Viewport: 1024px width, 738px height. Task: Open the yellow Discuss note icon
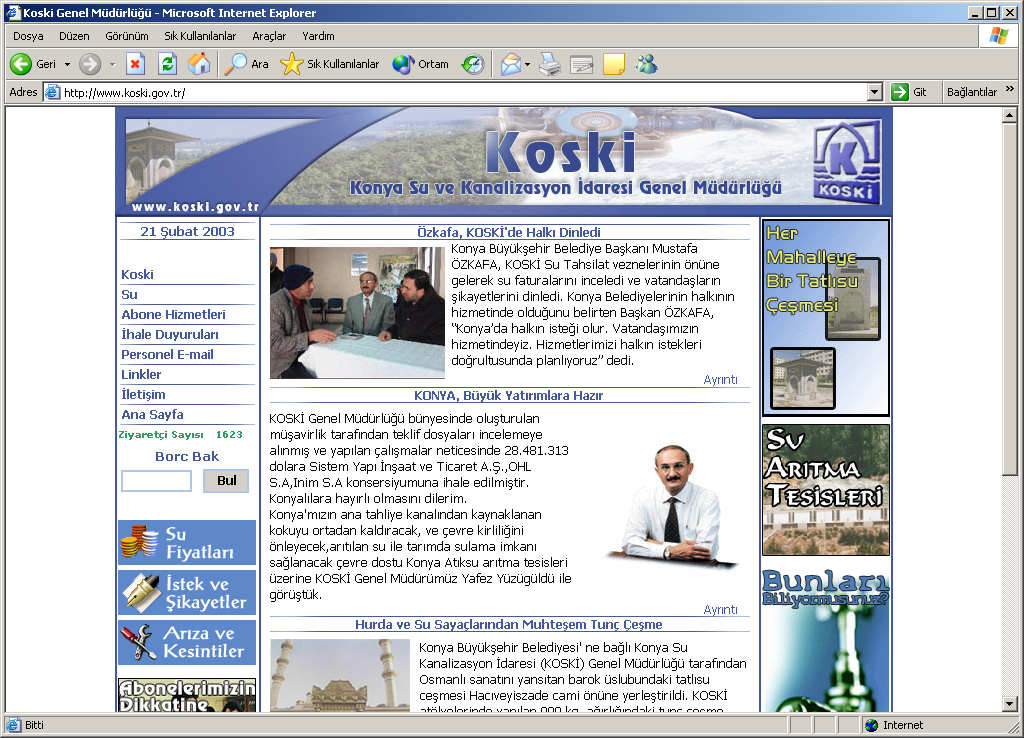tap(613, 64)
